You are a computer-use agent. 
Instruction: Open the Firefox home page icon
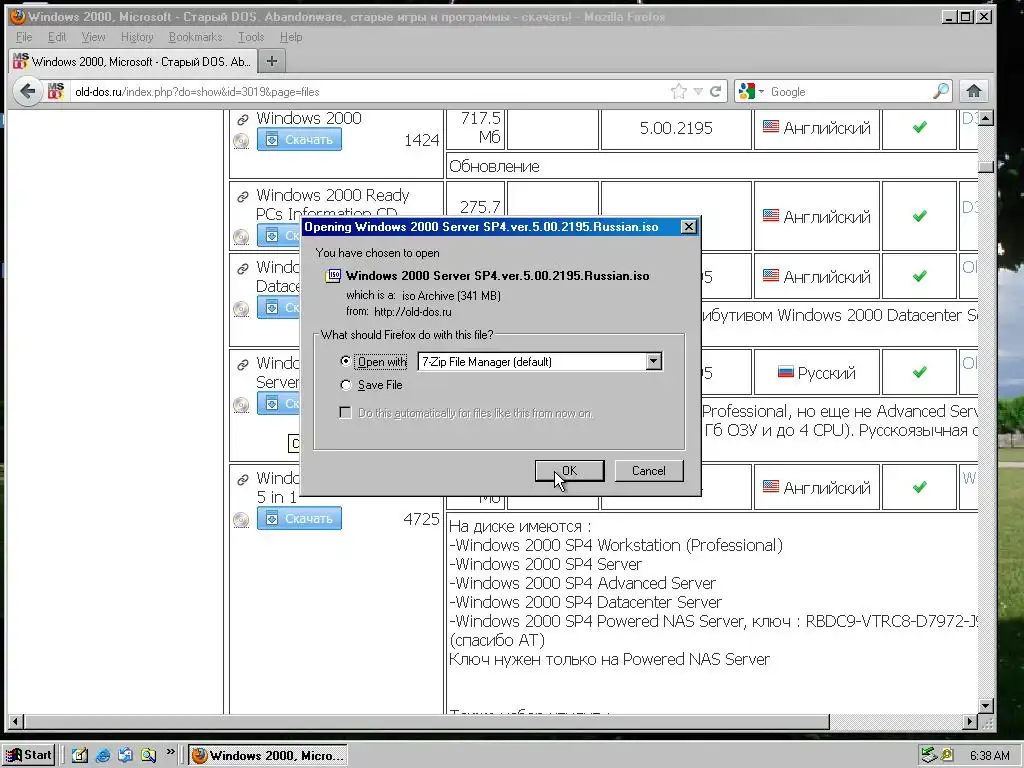pos(973,91)
